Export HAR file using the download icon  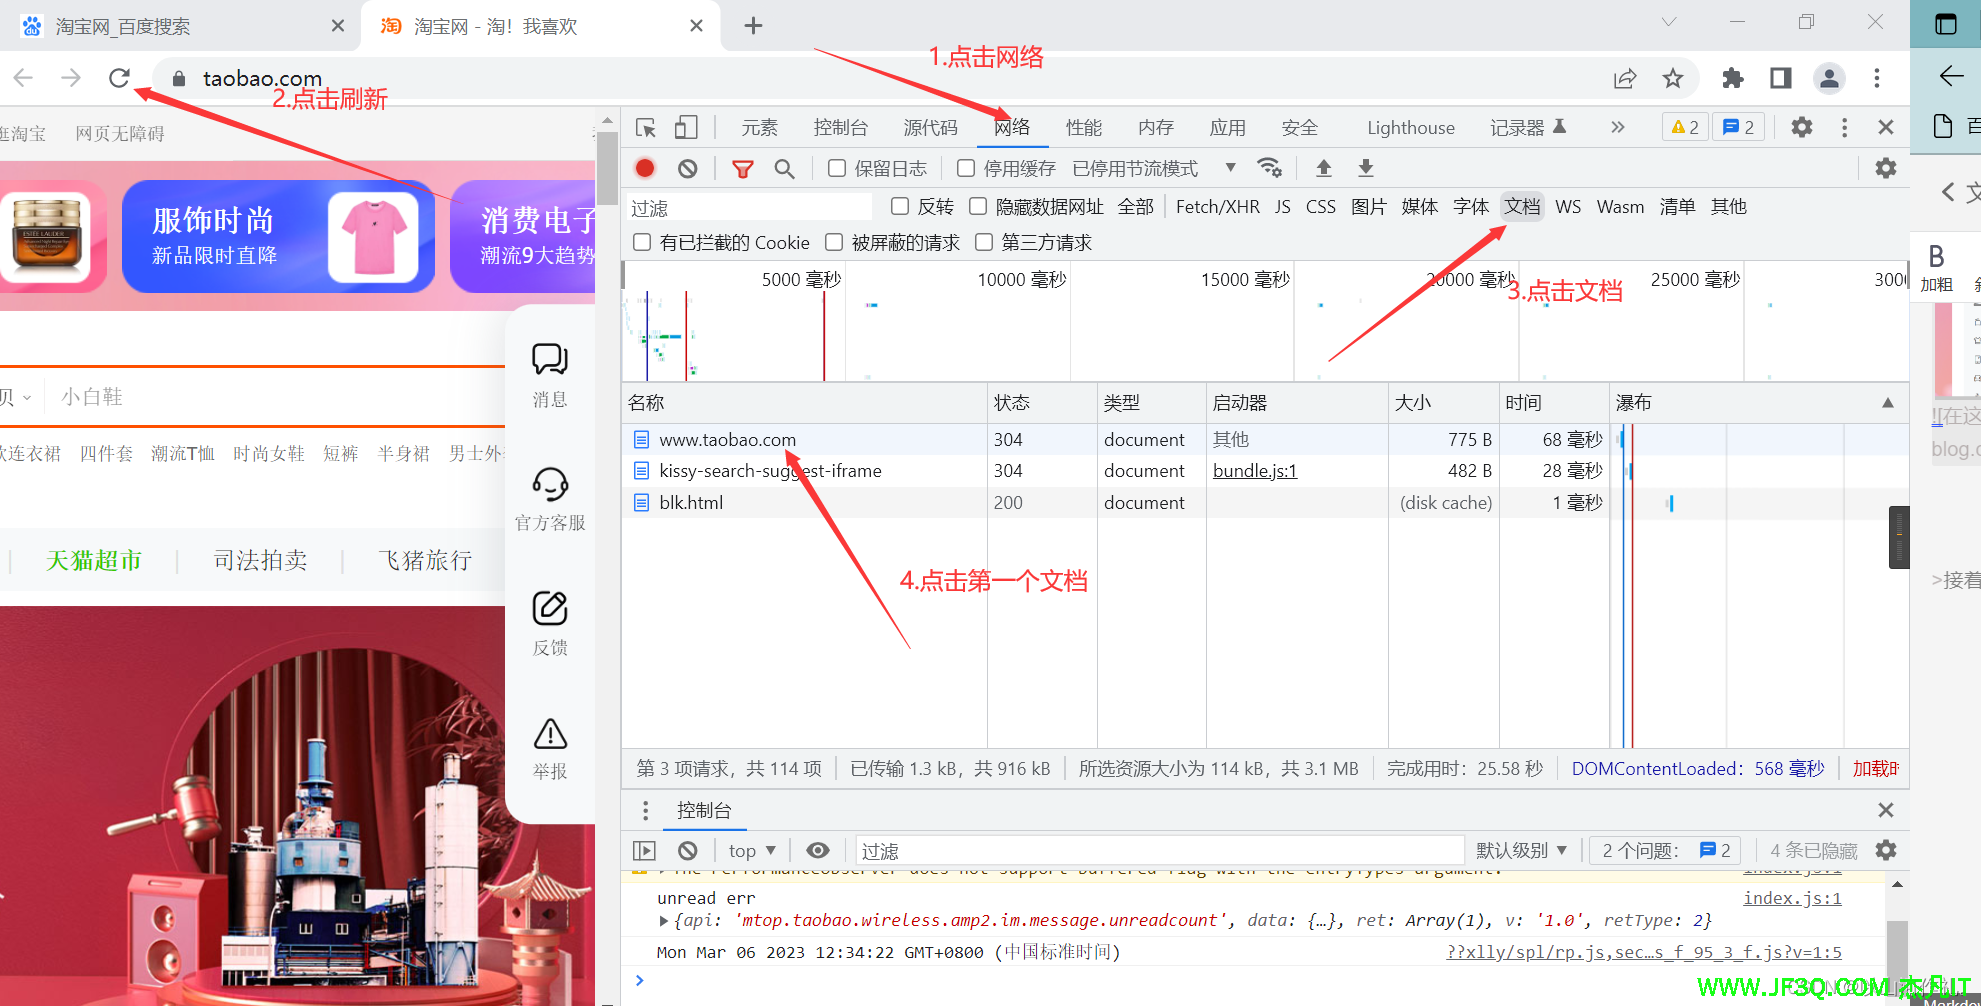coord(1365,168)
